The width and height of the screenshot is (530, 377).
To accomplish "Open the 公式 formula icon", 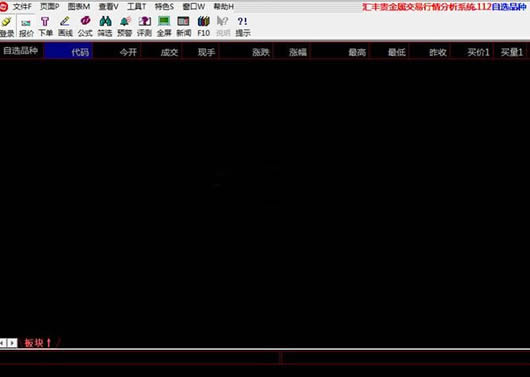I will coord(85,21).
